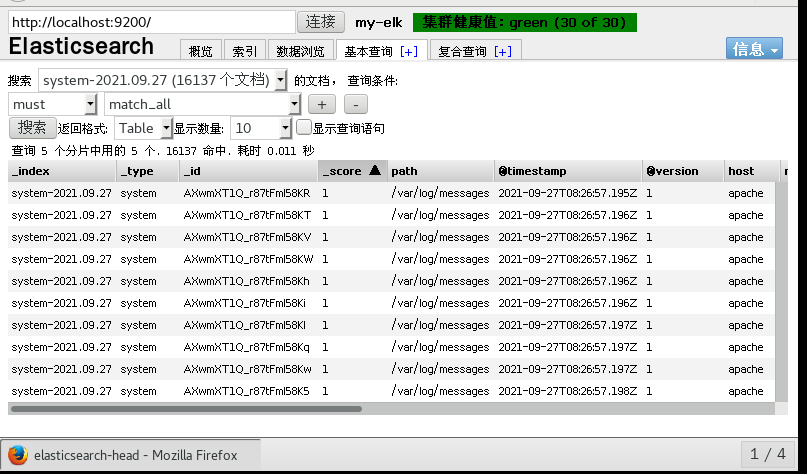Viewport: 807px width, 474px height.
Task: Sort by the host column header
Action: tap(751, 171)
